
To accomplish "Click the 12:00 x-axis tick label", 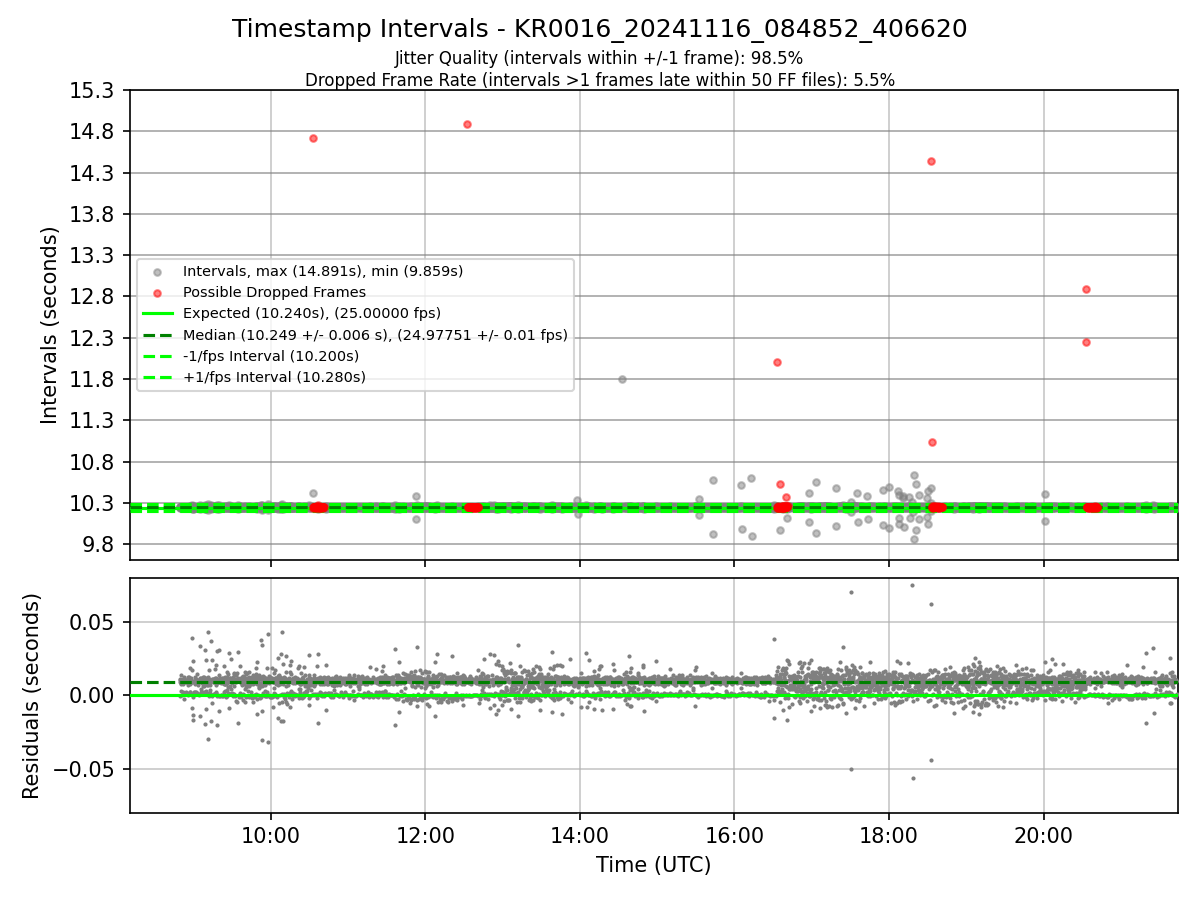I will pos(425,834).
